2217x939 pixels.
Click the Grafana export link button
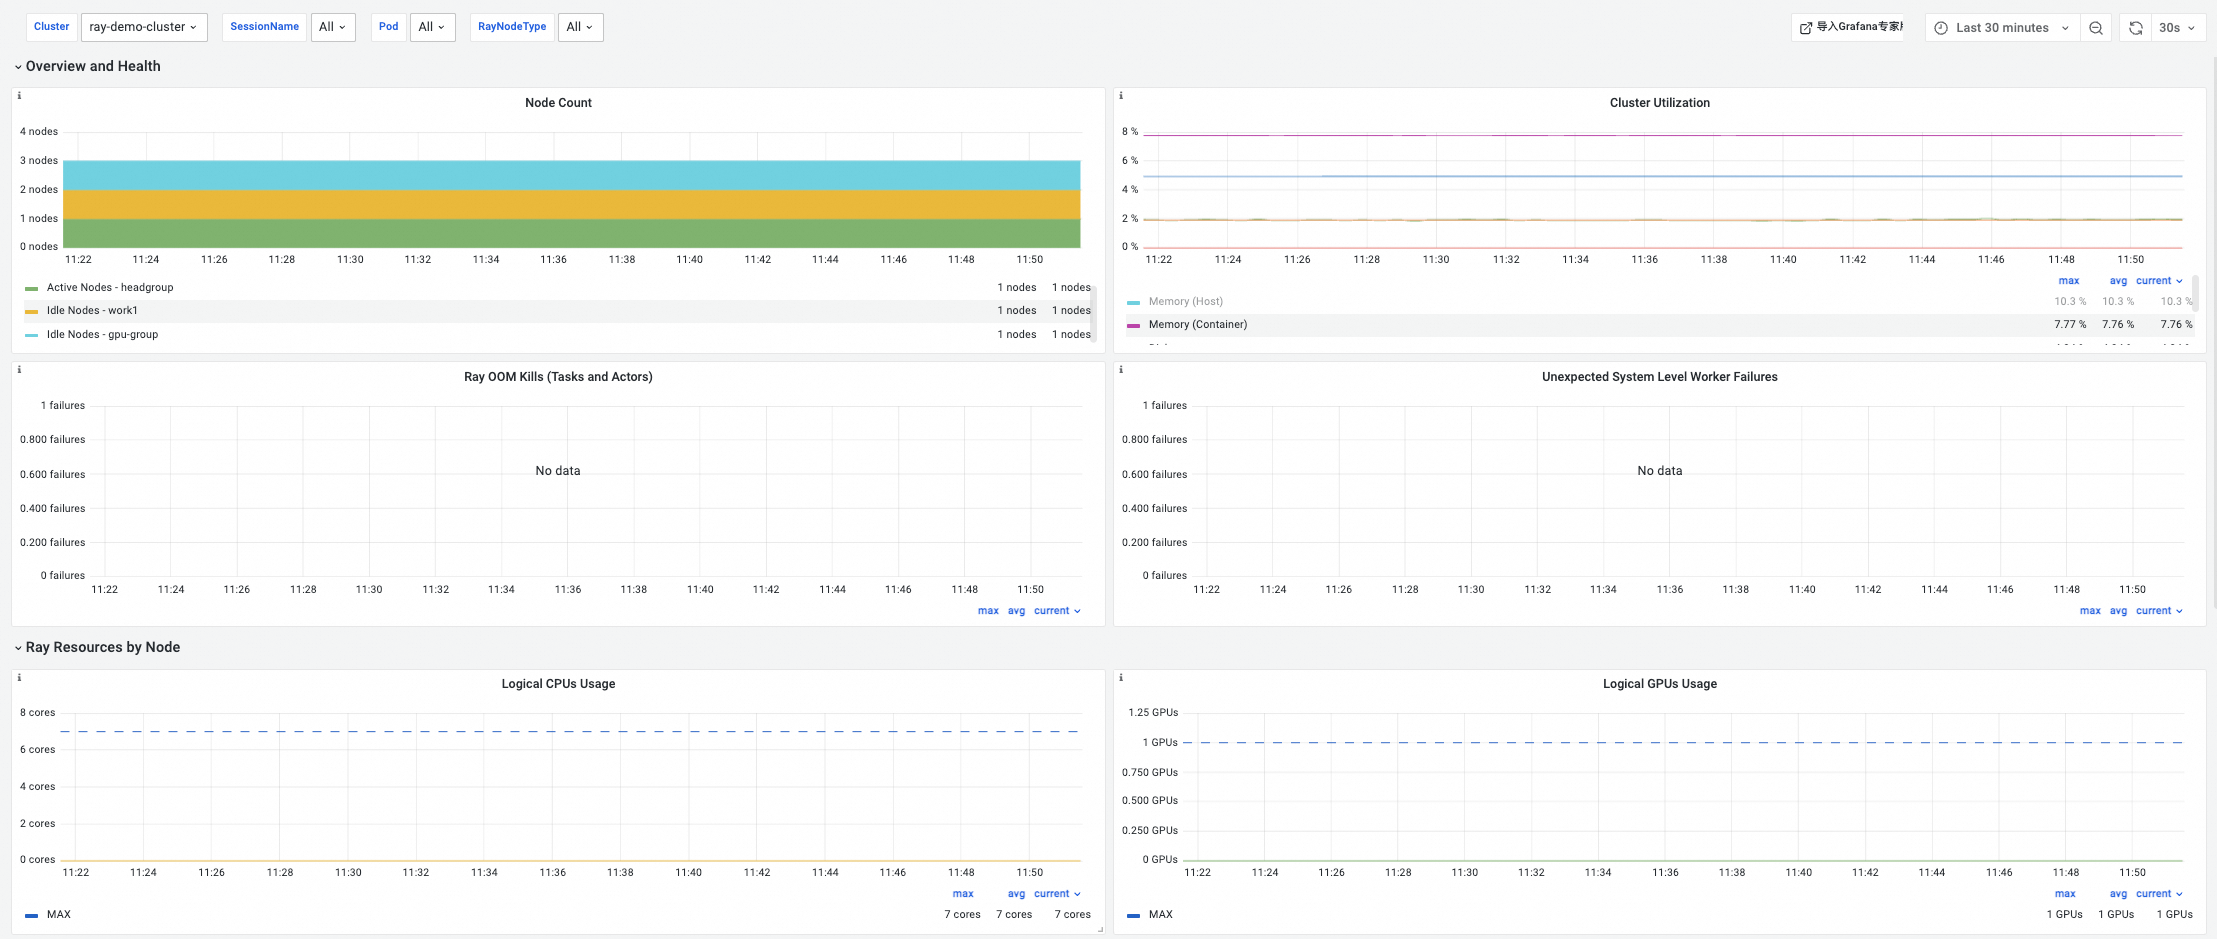[x=1852, y=28]
